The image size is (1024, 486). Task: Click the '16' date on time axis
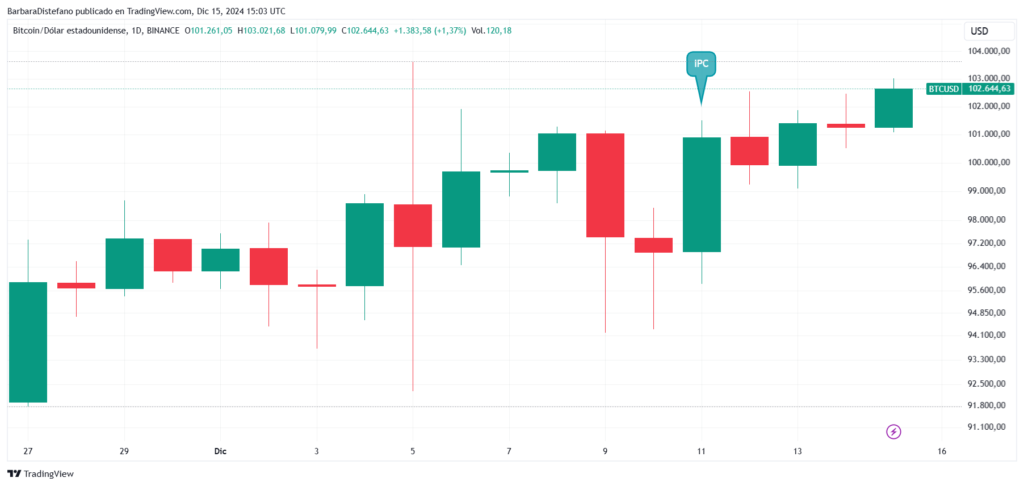[942, 452]
